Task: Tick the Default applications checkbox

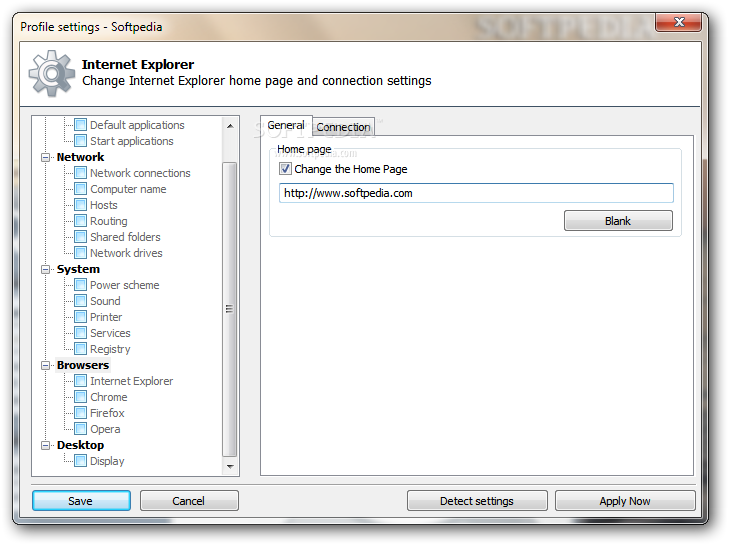Action: [80, 125]
